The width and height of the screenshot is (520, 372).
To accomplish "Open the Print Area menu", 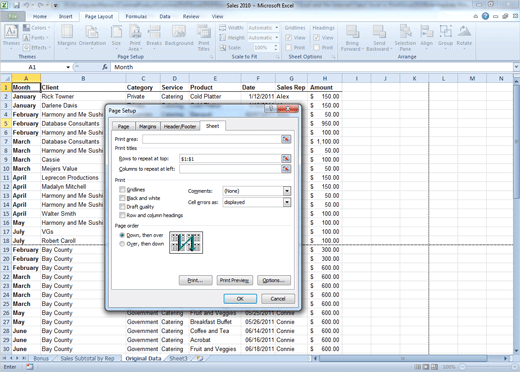I will pyautogui.click(x=135, y=38).
